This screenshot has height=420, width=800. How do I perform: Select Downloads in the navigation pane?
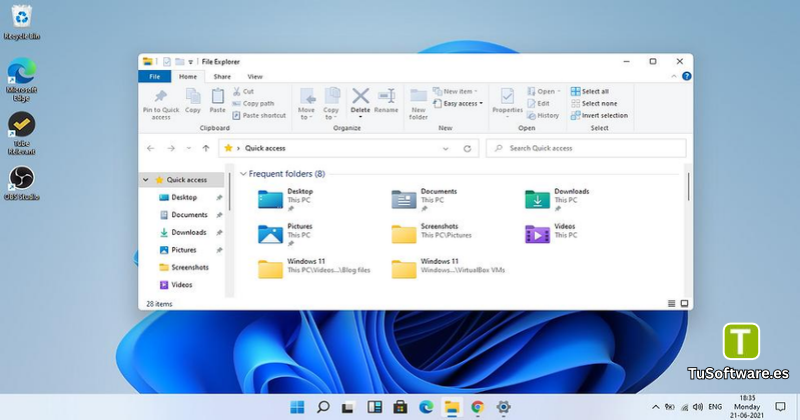pyautogui.click(x=189, y=232)
